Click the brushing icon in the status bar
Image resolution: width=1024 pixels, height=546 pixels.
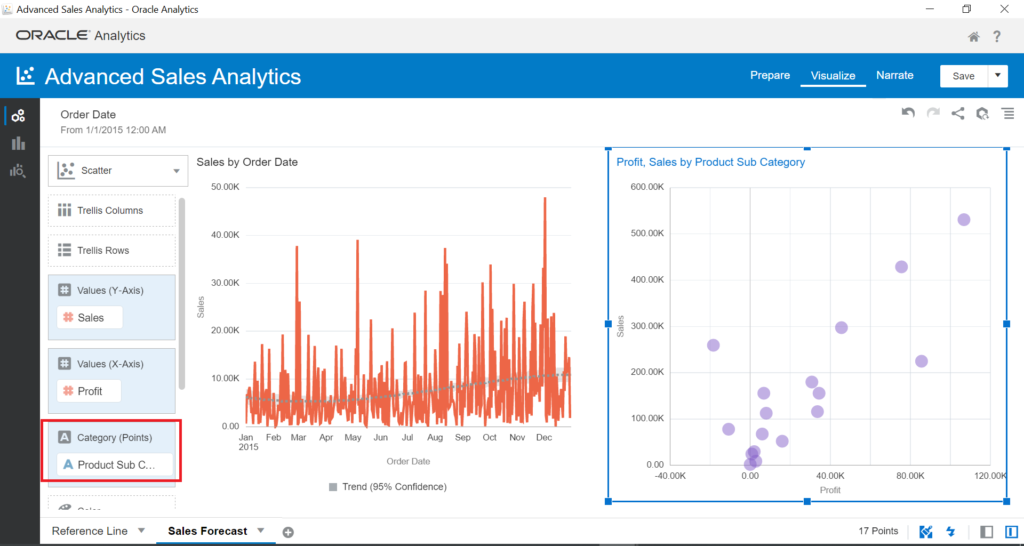pyautogui.click(x=925, y=532)
